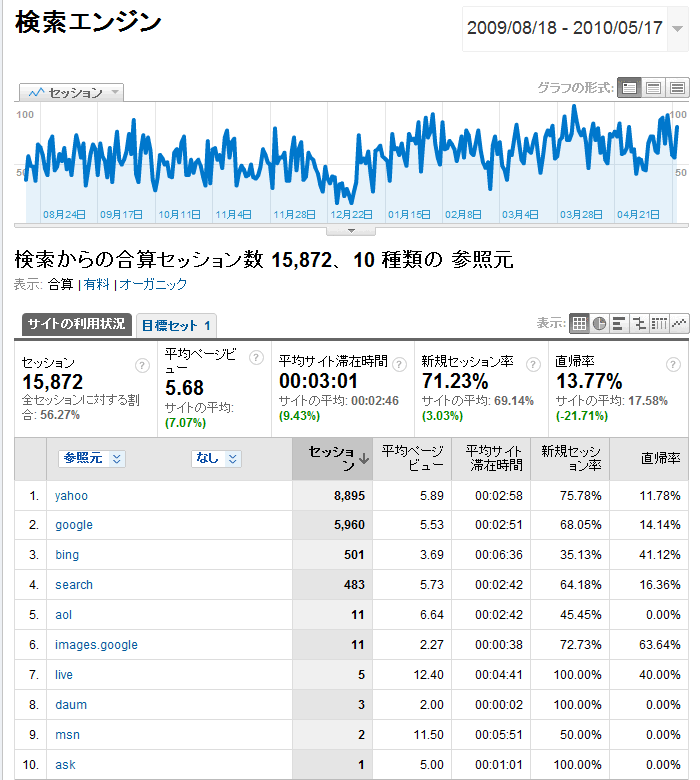Select the 目標セット 1 tab
Viewport: 700px width, 780px height.
[x=176, y=325]
